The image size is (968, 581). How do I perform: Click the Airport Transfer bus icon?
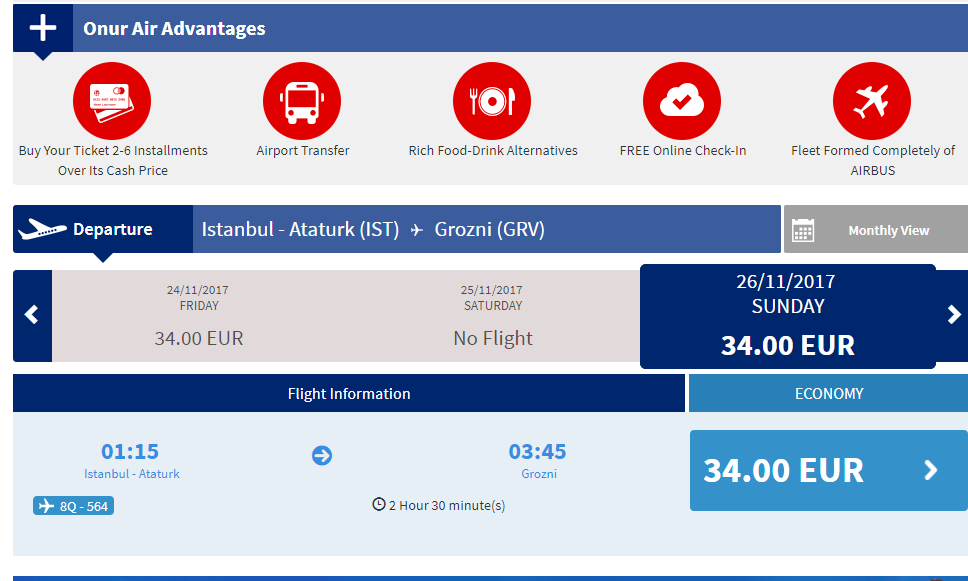[x=302, y=101]
